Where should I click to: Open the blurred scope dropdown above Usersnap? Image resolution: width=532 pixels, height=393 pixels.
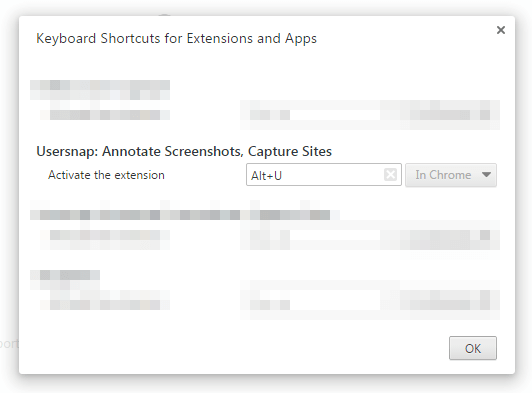(451, 115)
